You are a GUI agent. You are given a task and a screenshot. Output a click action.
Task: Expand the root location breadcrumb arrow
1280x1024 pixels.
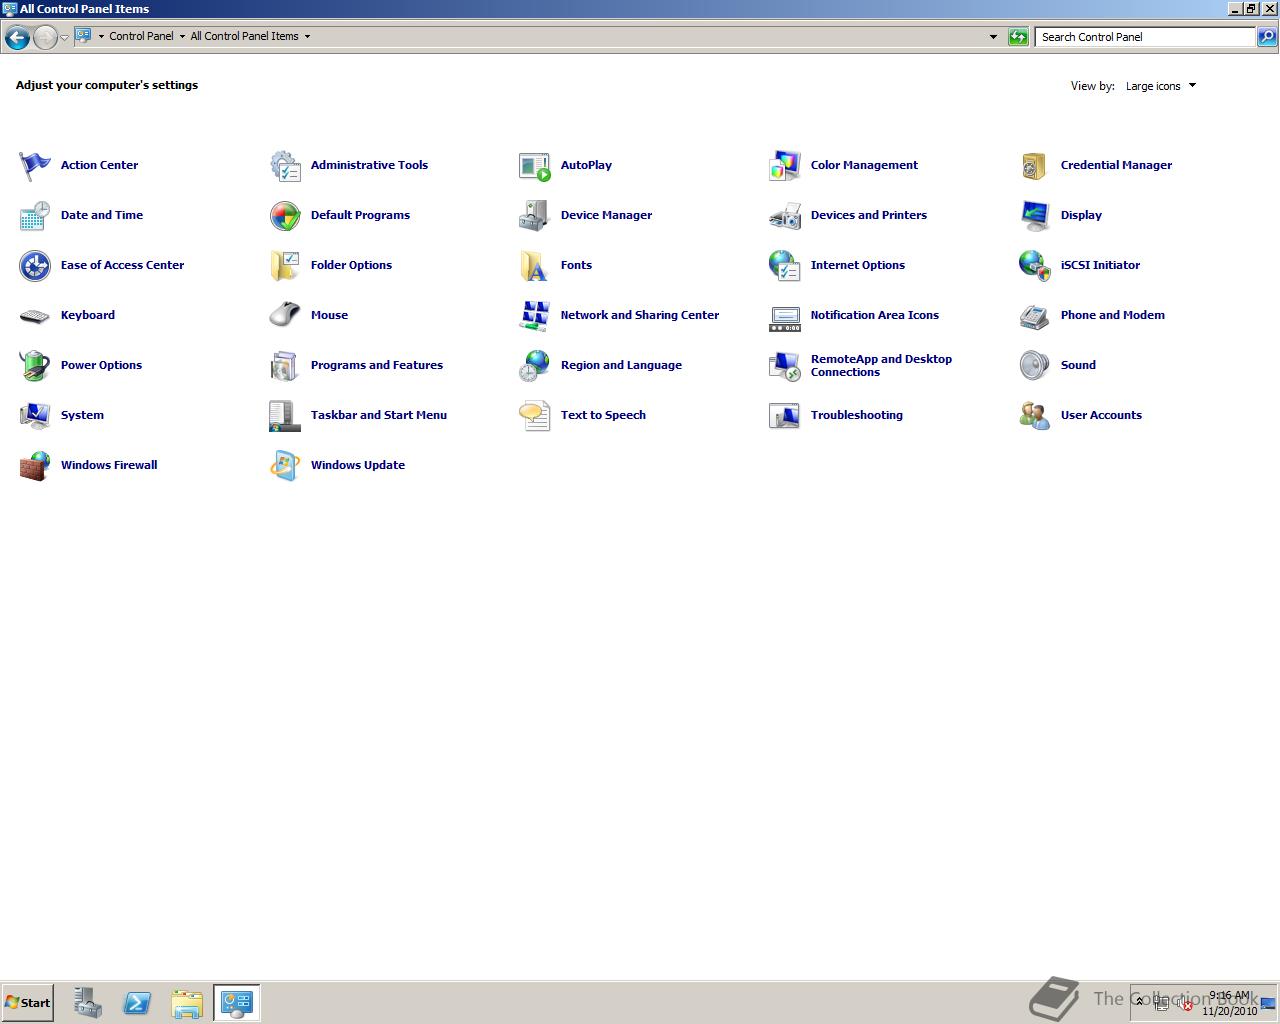pyautogui.click(x=101, y=36)
